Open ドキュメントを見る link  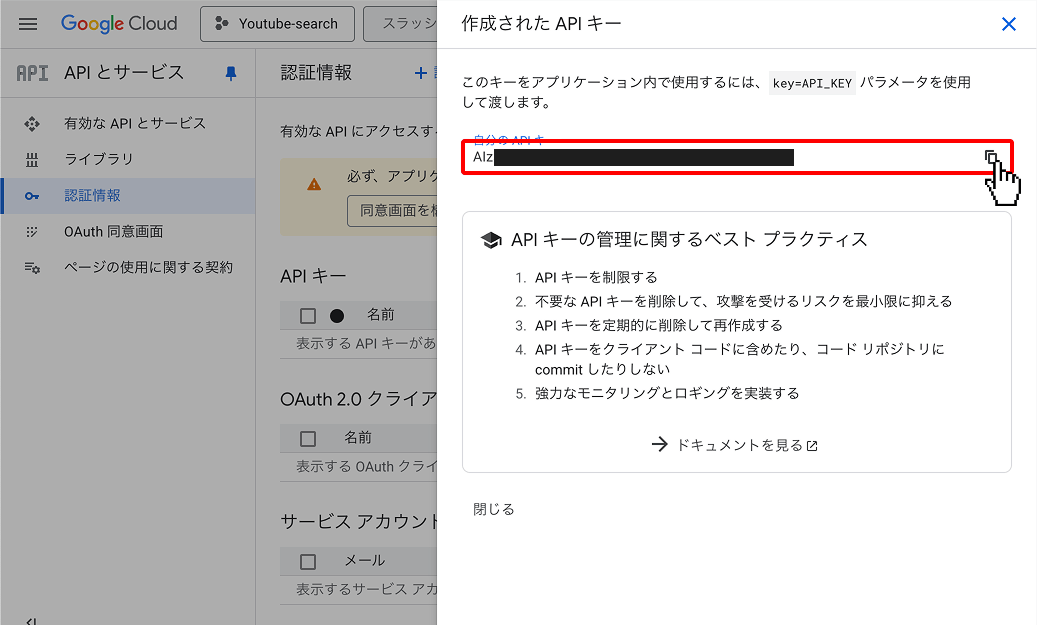734,445
